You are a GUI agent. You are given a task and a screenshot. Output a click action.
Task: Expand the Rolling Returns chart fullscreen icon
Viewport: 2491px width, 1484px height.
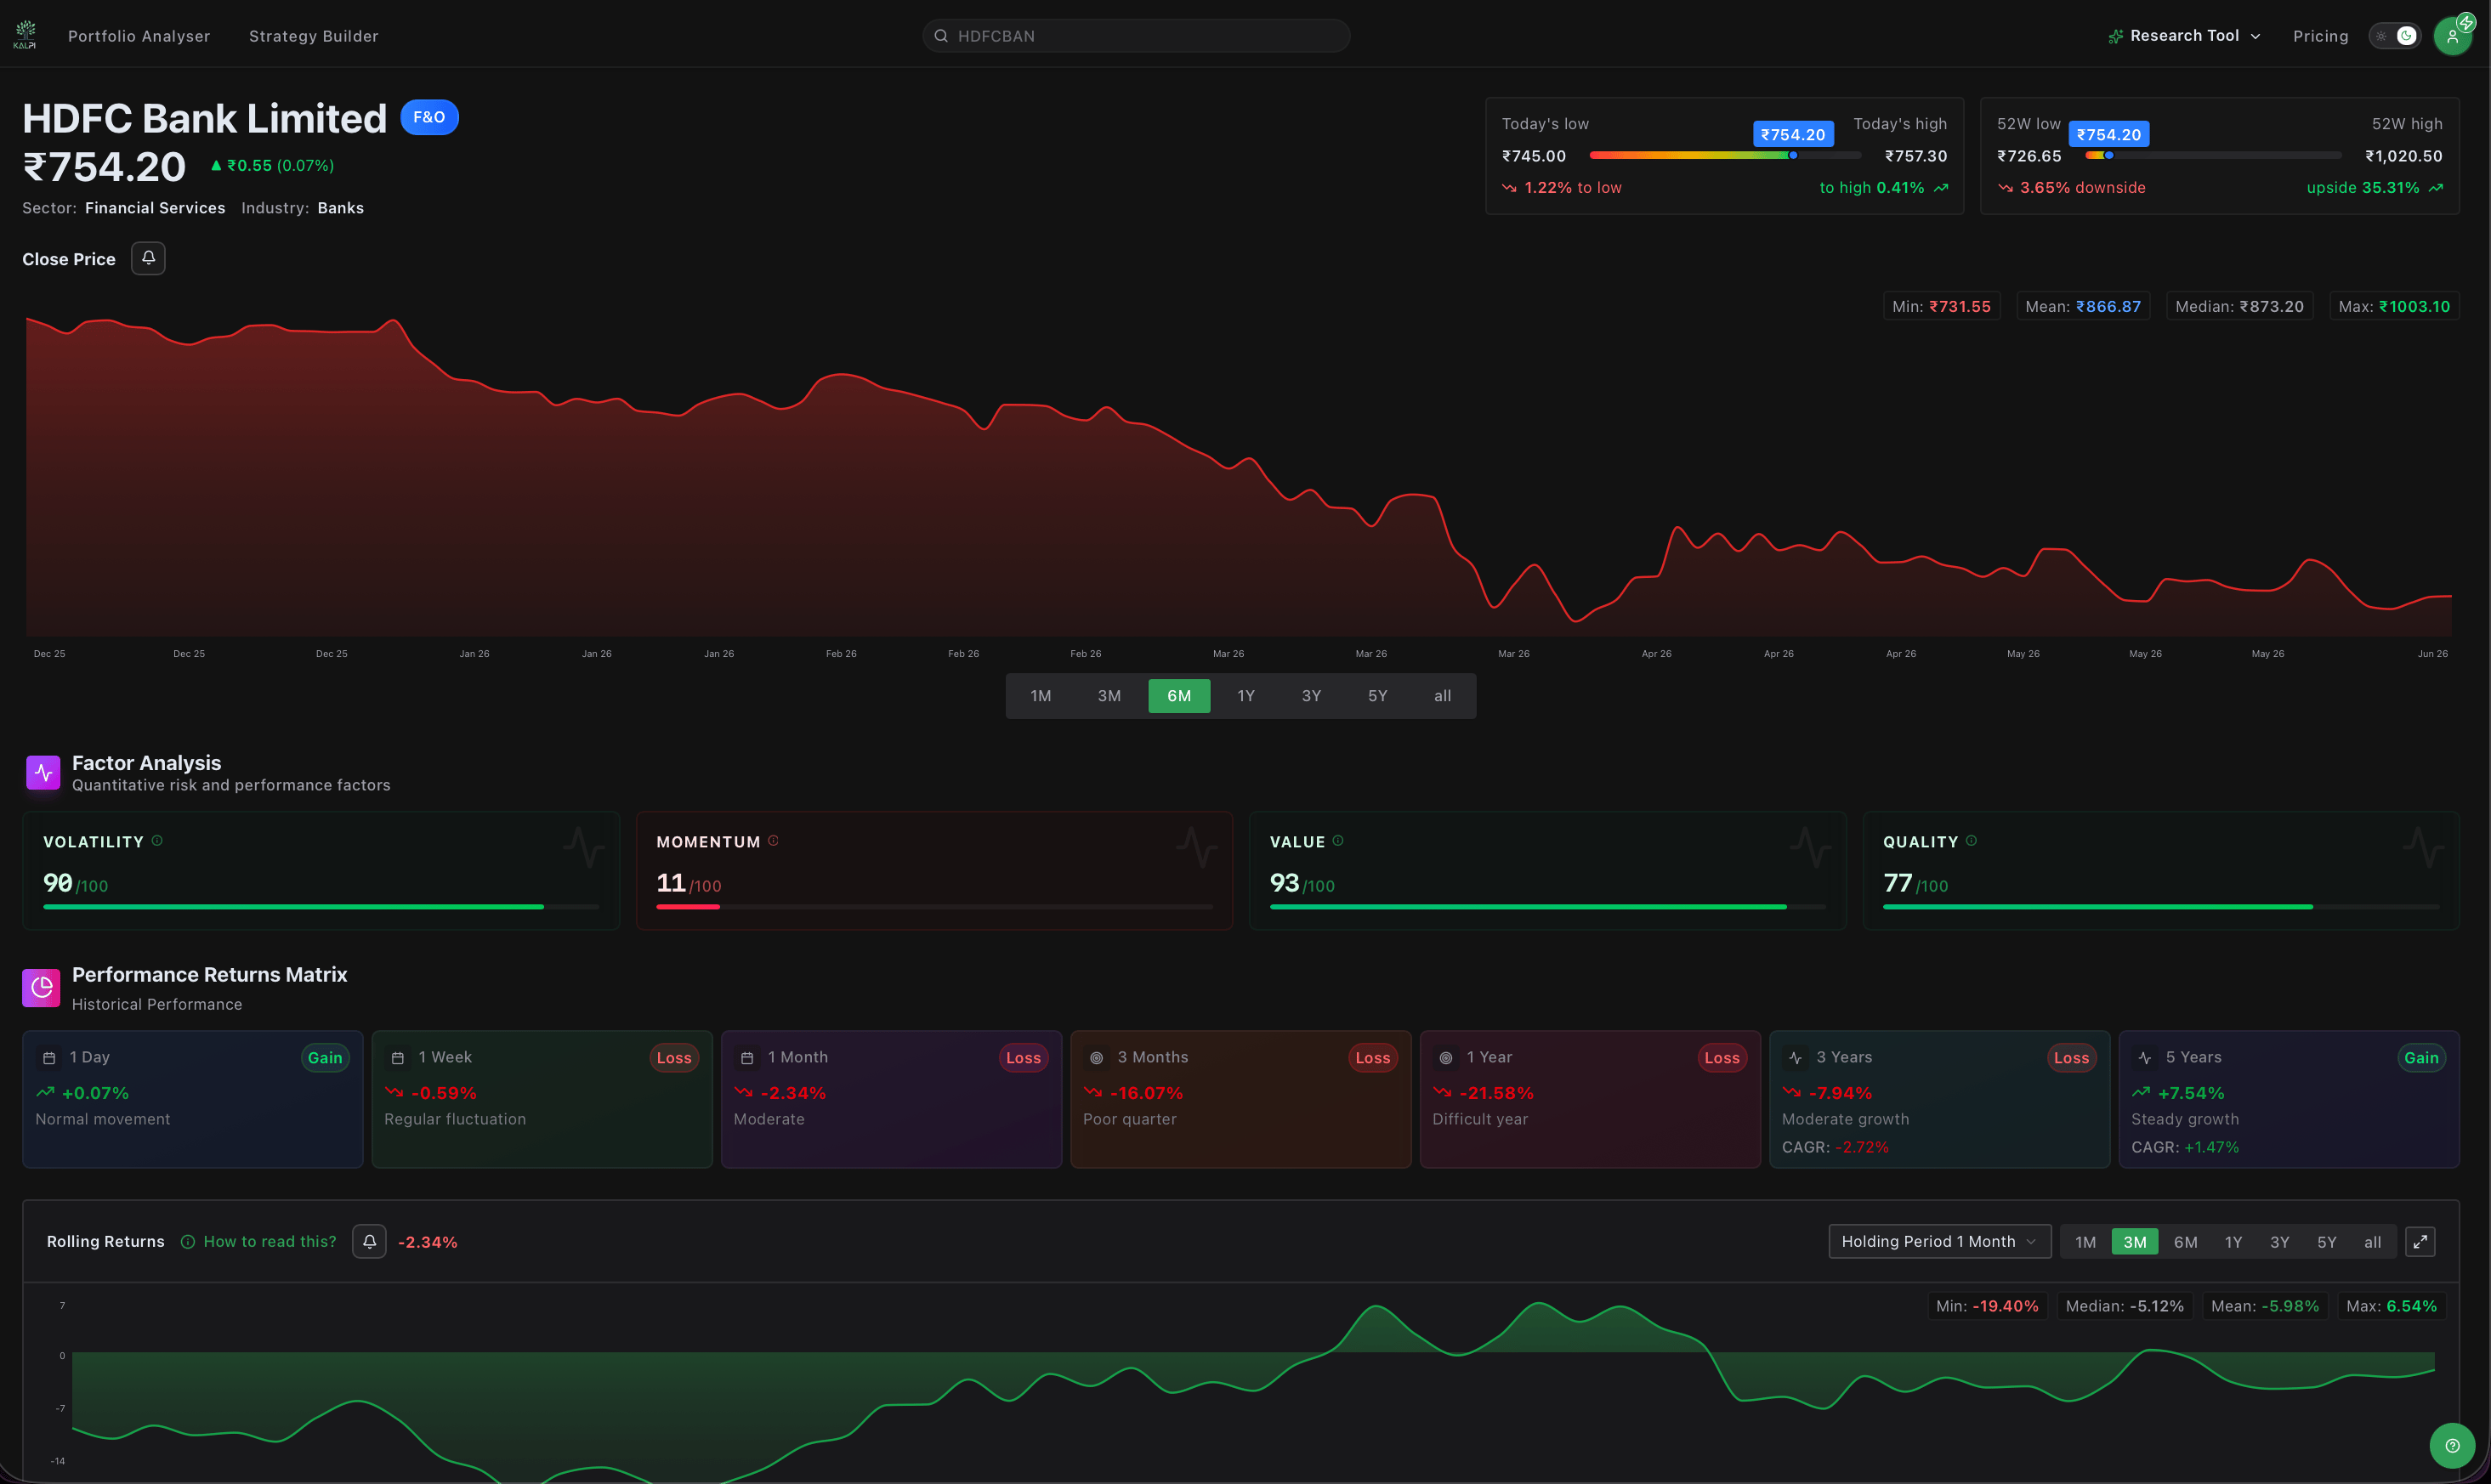2420,1241
